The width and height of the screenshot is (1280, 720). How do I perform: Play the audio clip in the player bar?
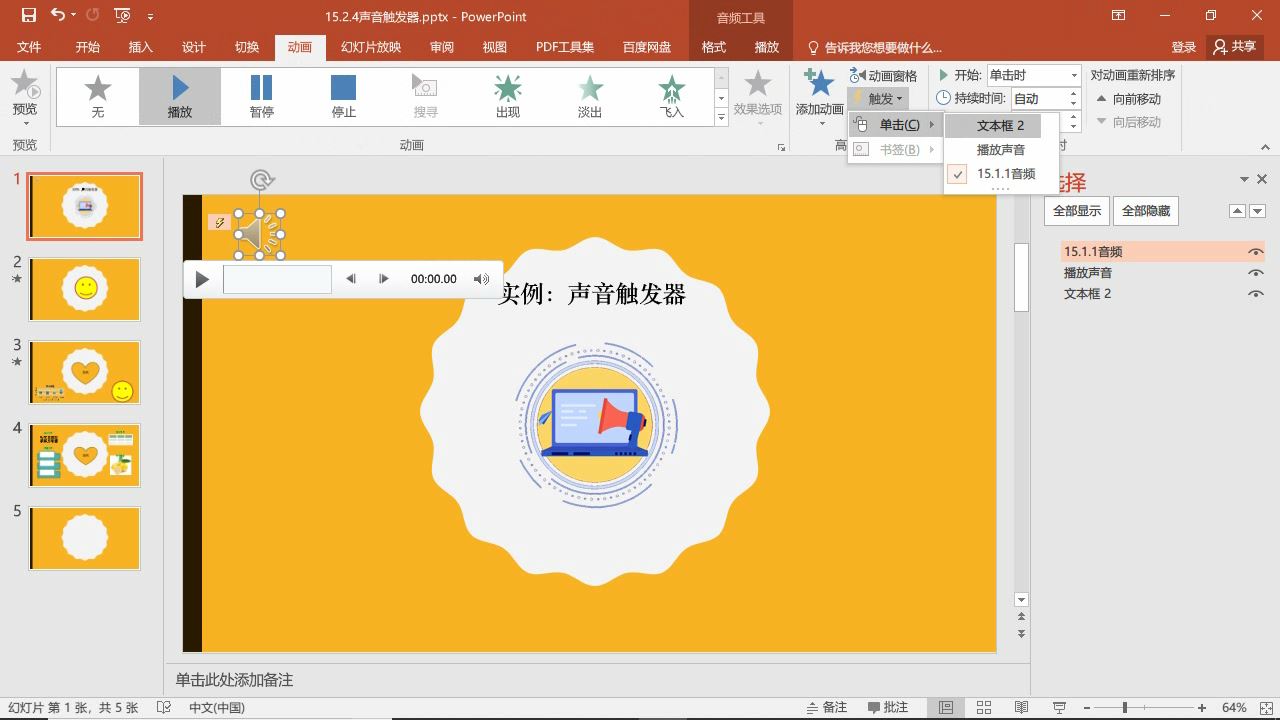[202, 279]
